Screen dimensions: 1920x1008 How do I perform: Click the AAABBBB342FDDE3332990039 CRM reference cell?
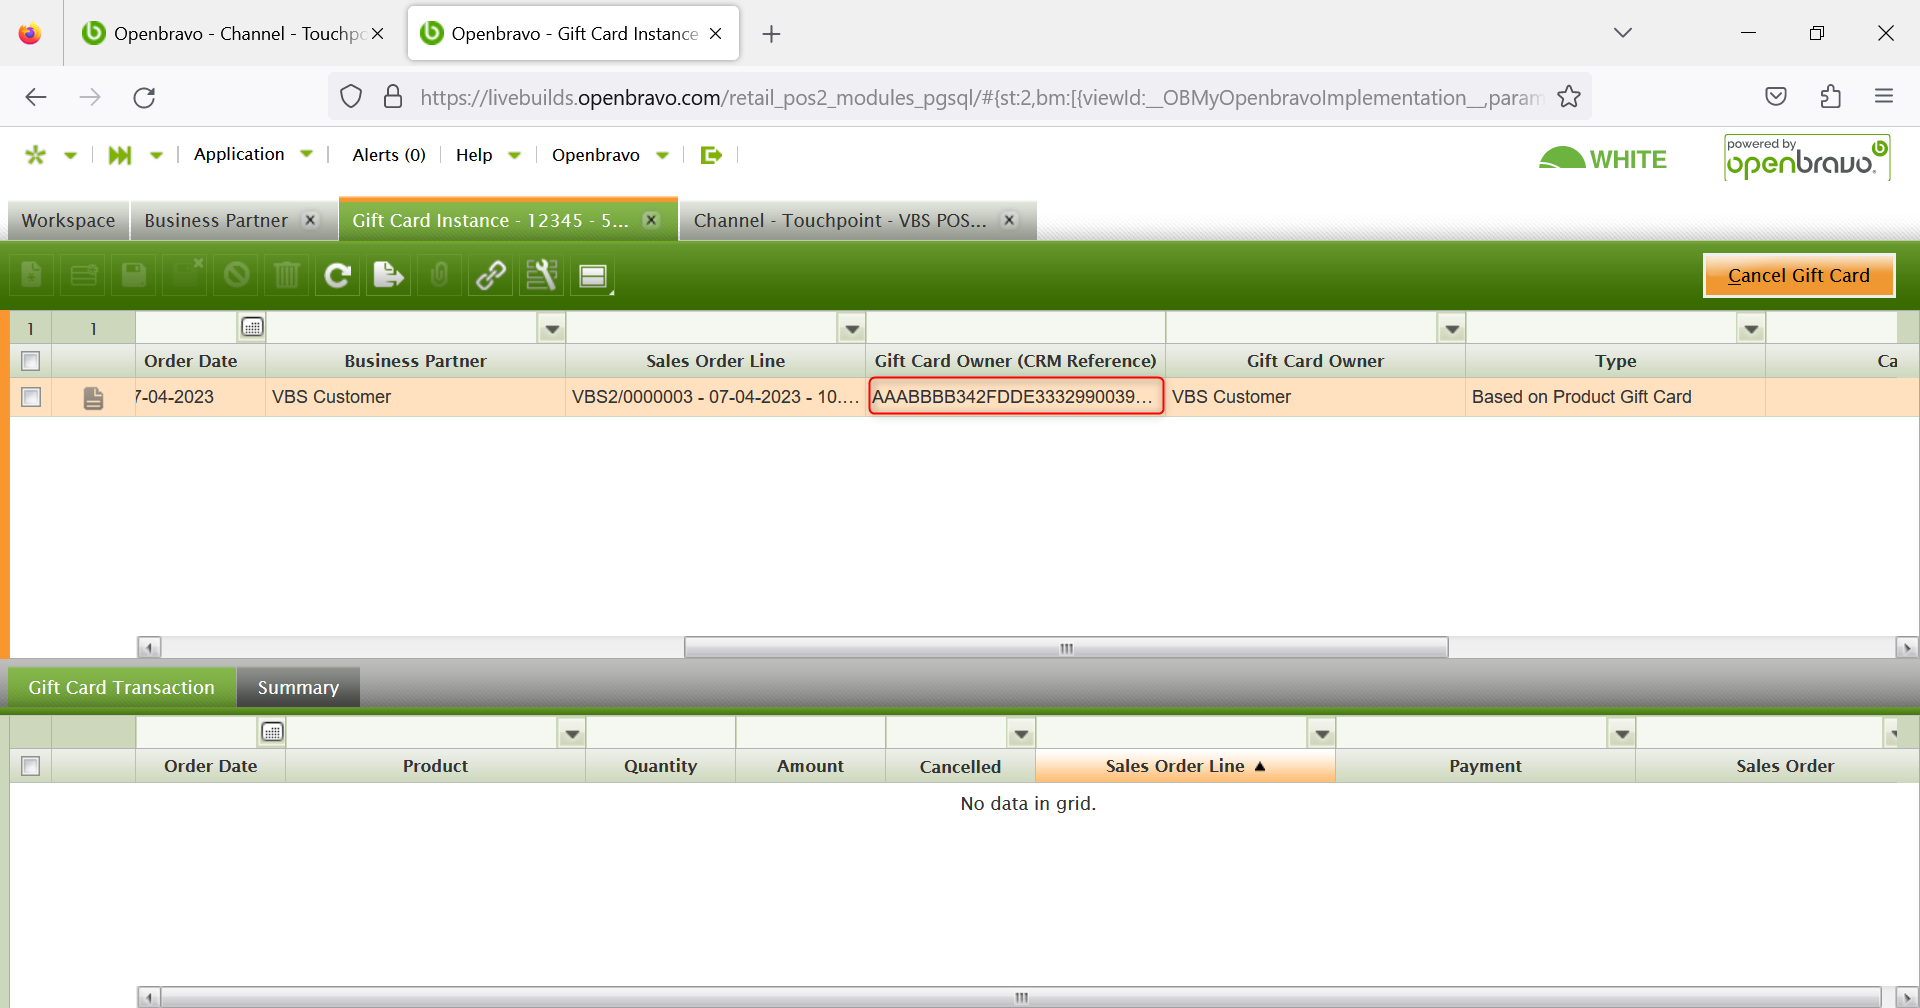[x=1016, y=397]
